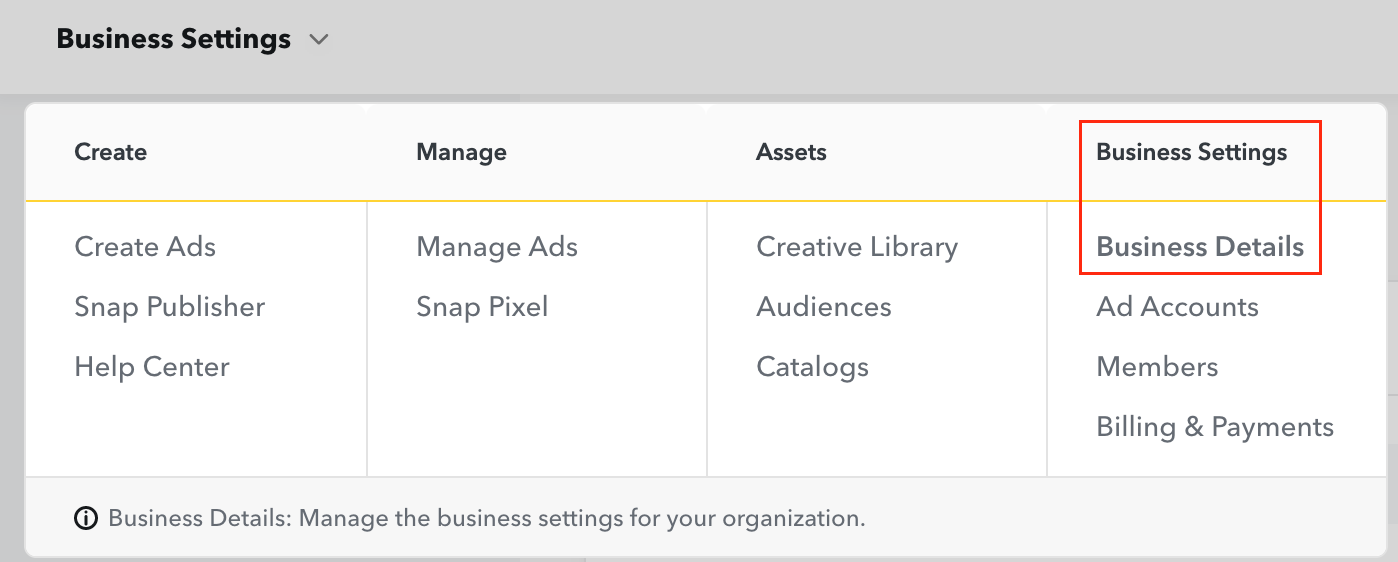The image size is (1398, 562).
Task: Click the Business Details description text in the footer
Action: 486,519
